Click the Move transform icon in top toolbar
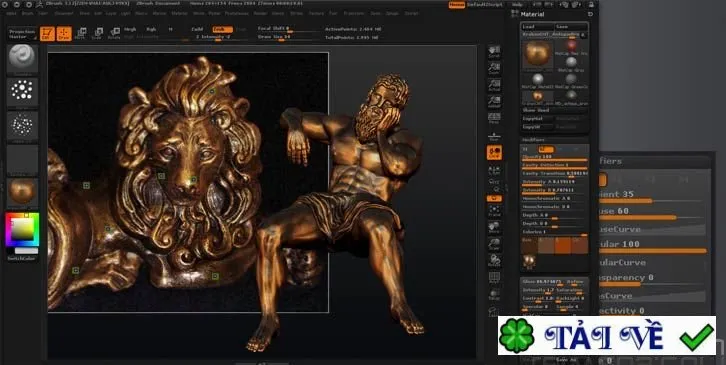This screenshot has width=726, height=365. coord(81,33)
